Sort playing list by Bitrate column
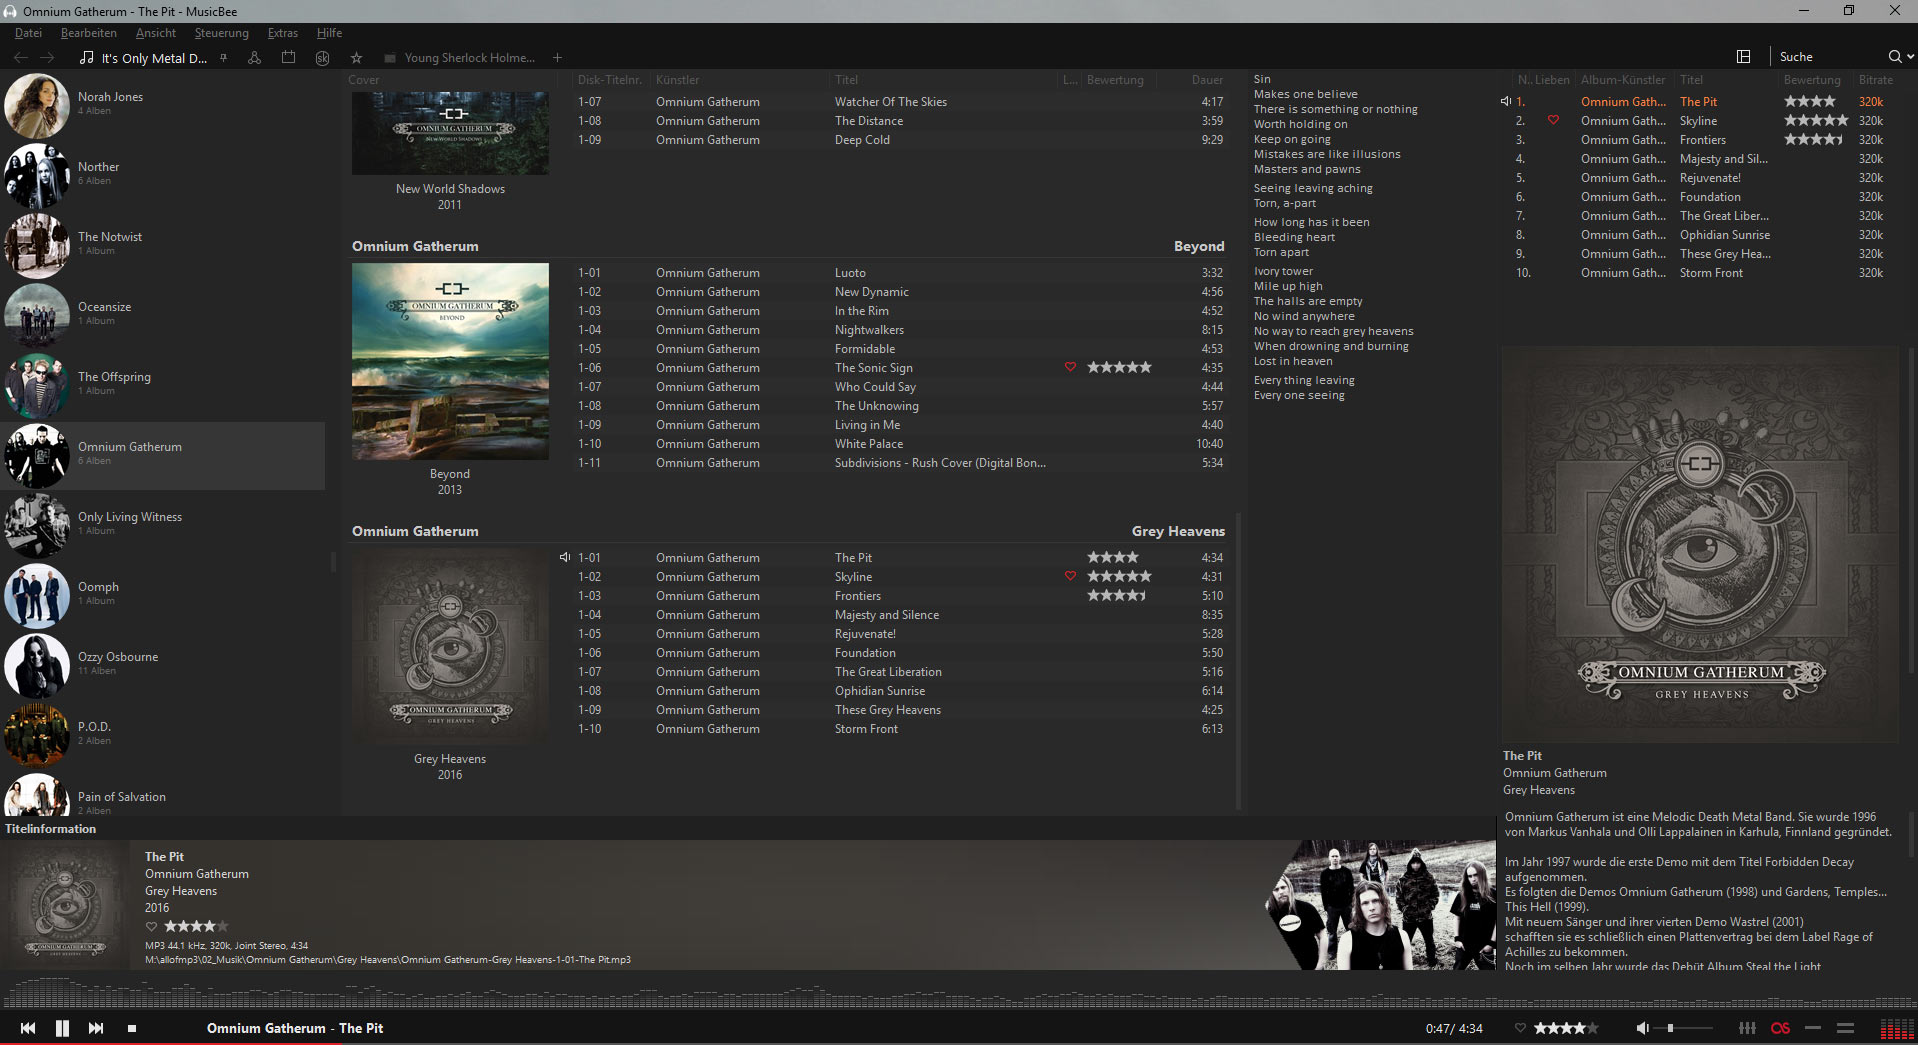The image size is (1918, 1045). pyautogui.click(x=1876, y=80)
